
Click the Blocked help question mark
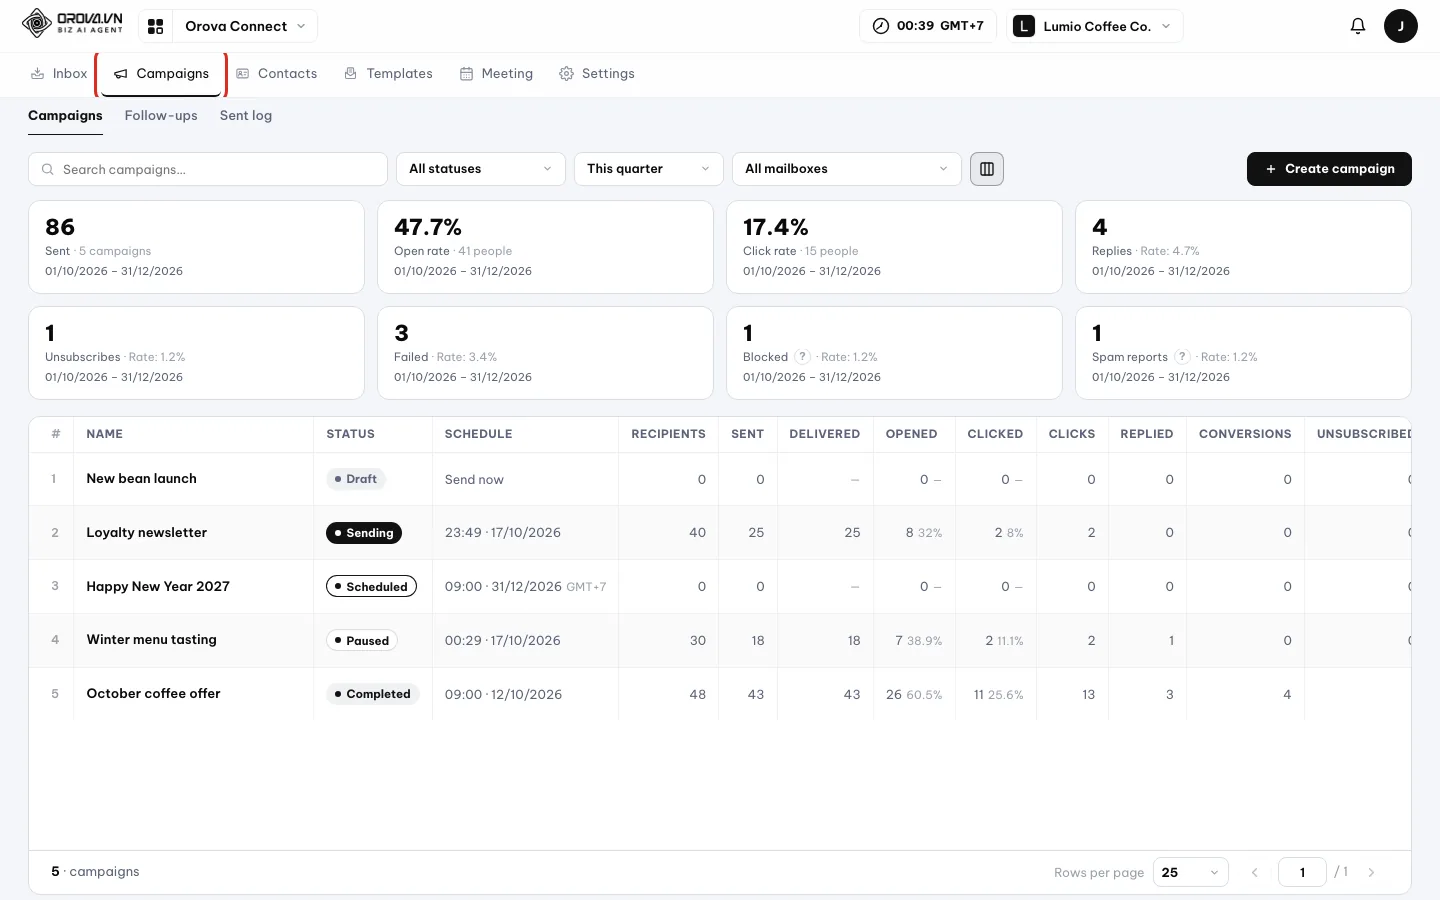pos(802,357)
